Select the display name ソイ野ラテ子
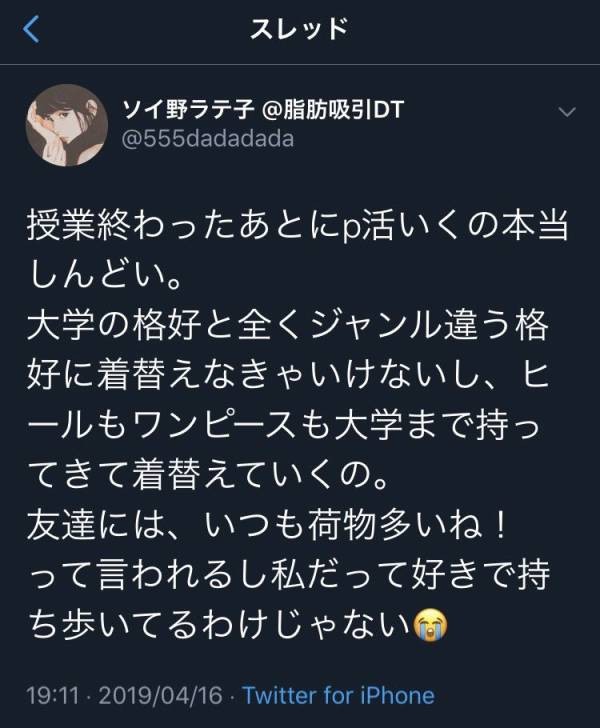The image size is (600, 728). click(188, 110)
